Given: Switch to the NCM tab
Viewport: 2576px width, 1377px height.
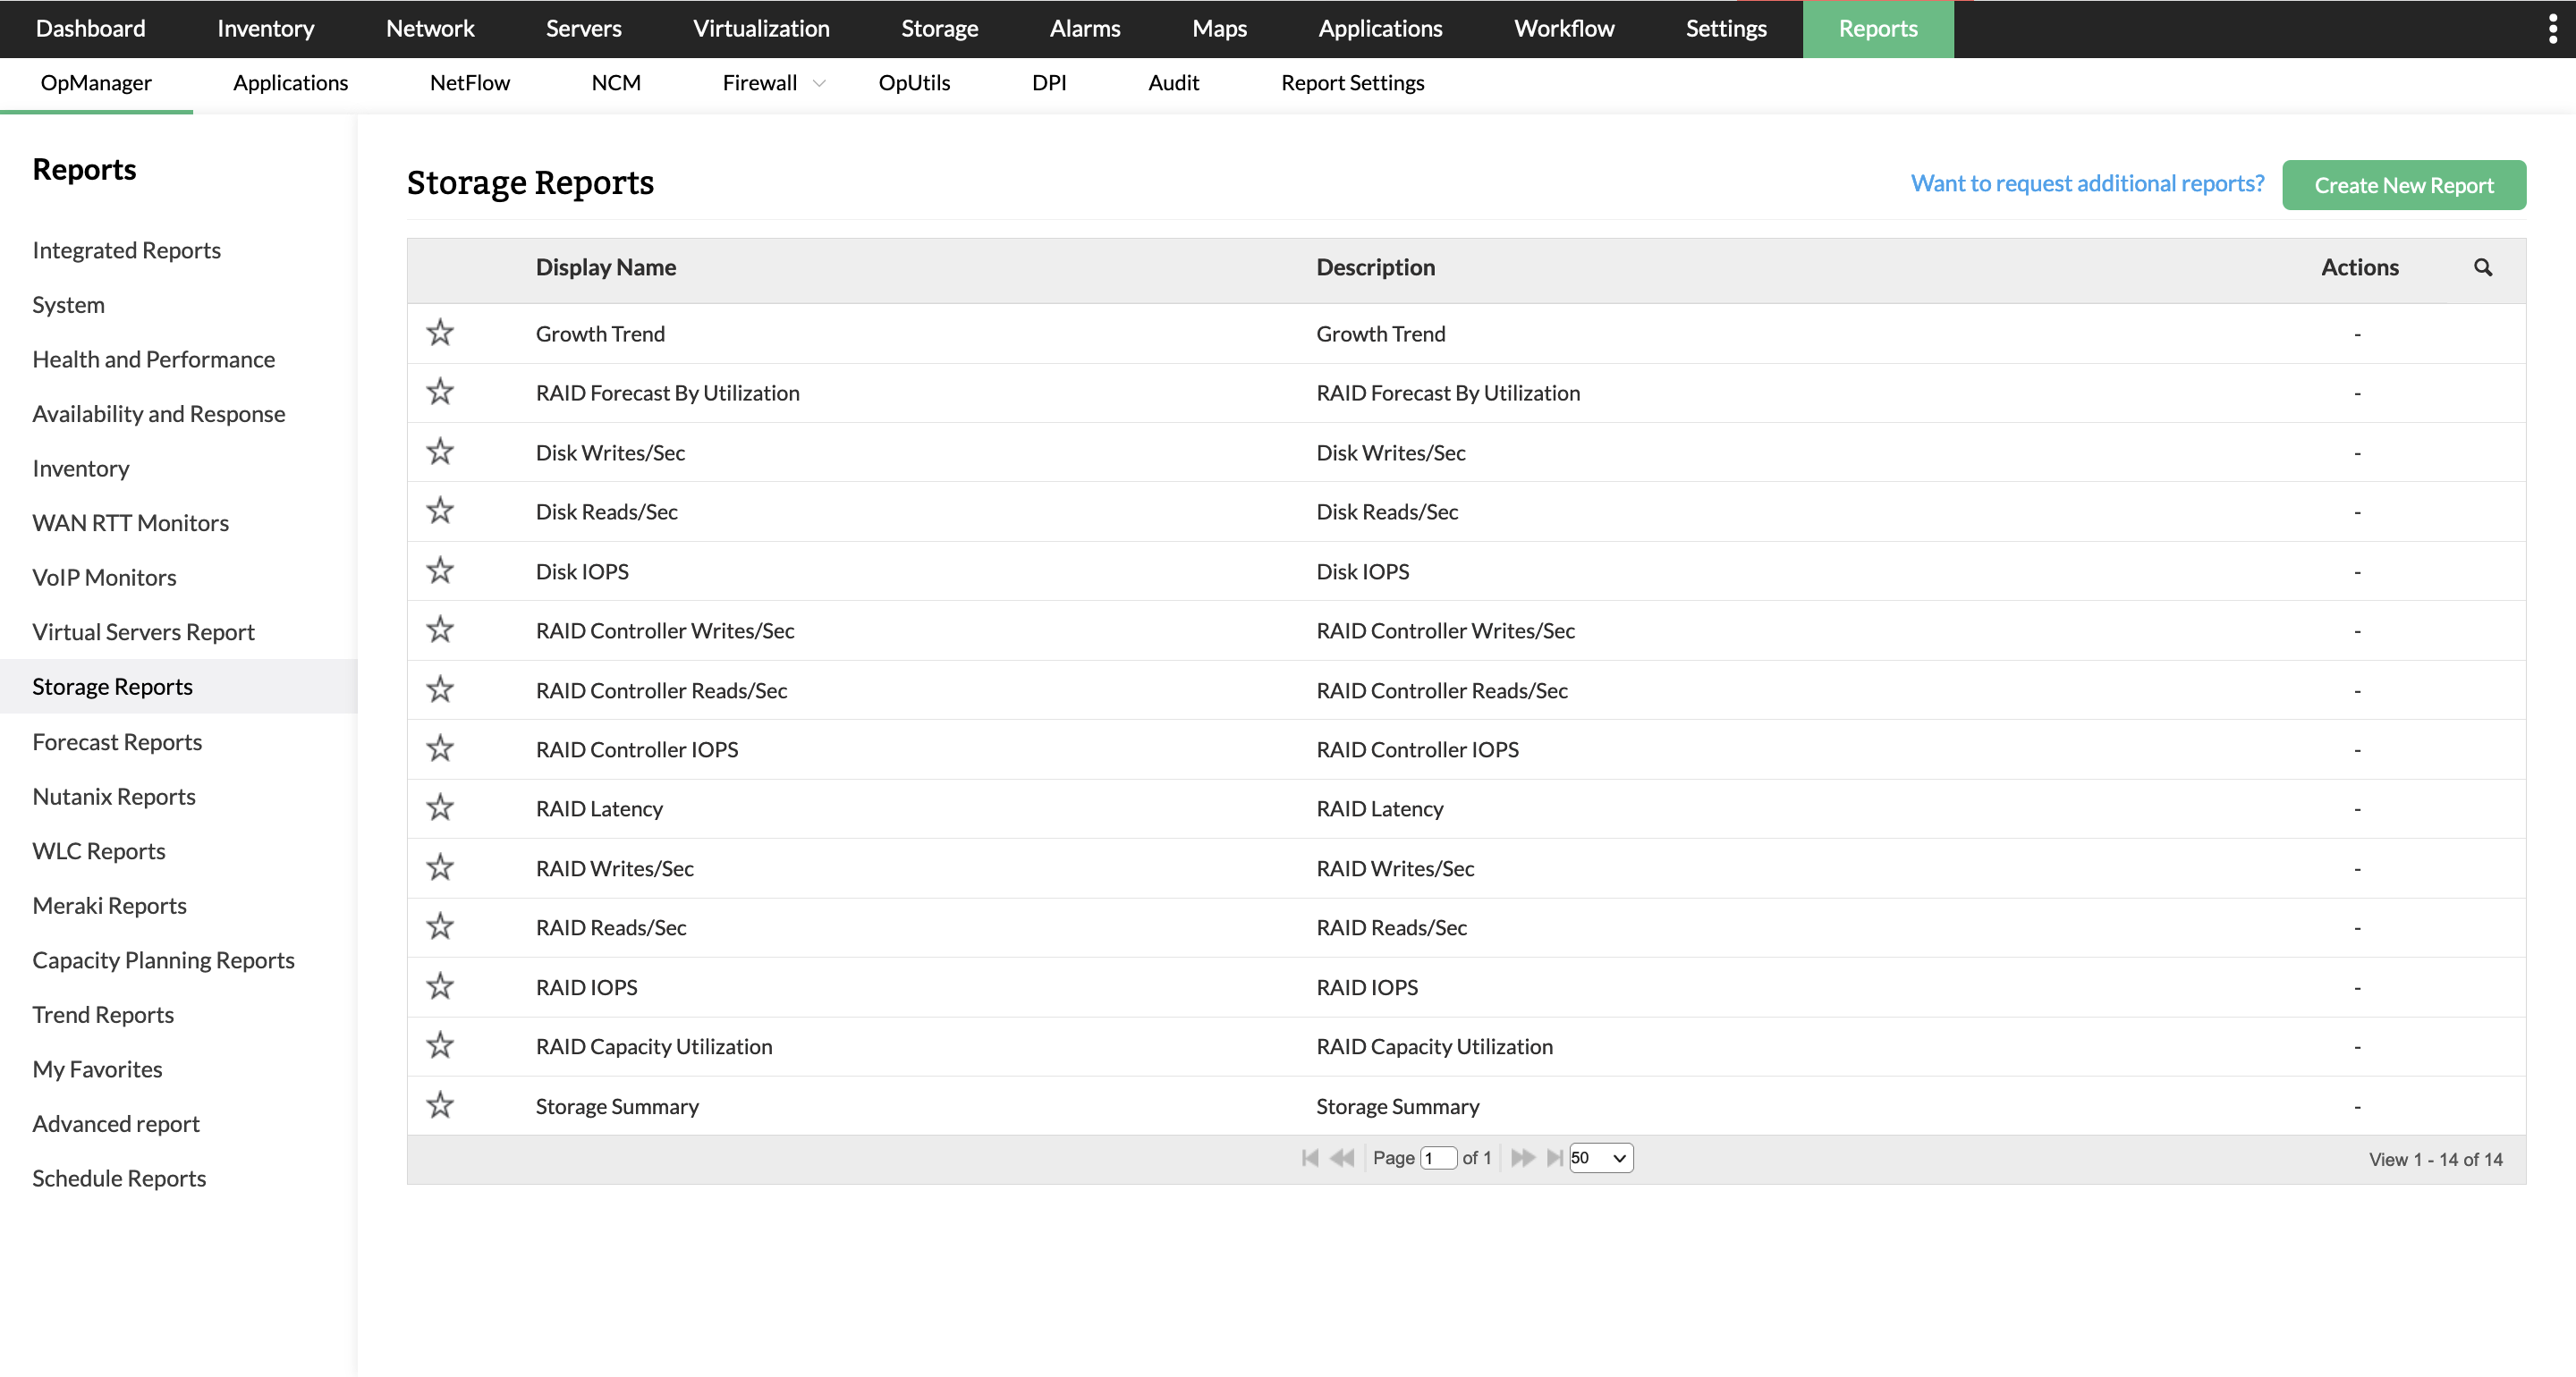Looking at the screenshot, I should 615,83.
